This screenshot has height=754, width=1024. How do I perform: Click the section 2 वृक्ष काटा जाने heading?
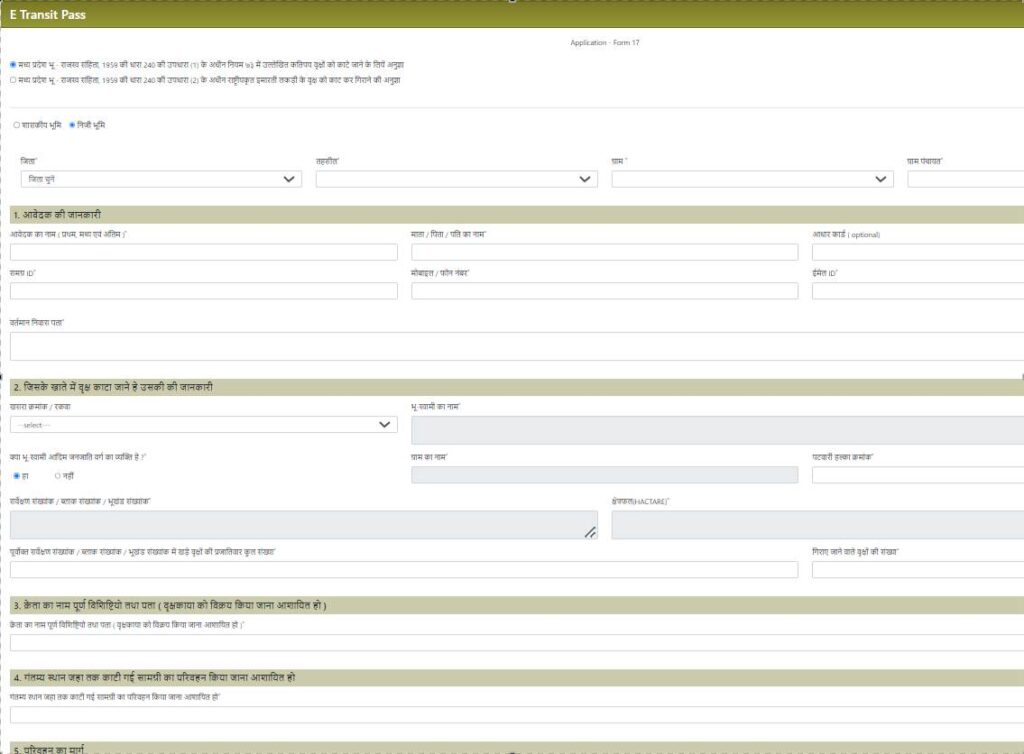[x=113, y=387]
